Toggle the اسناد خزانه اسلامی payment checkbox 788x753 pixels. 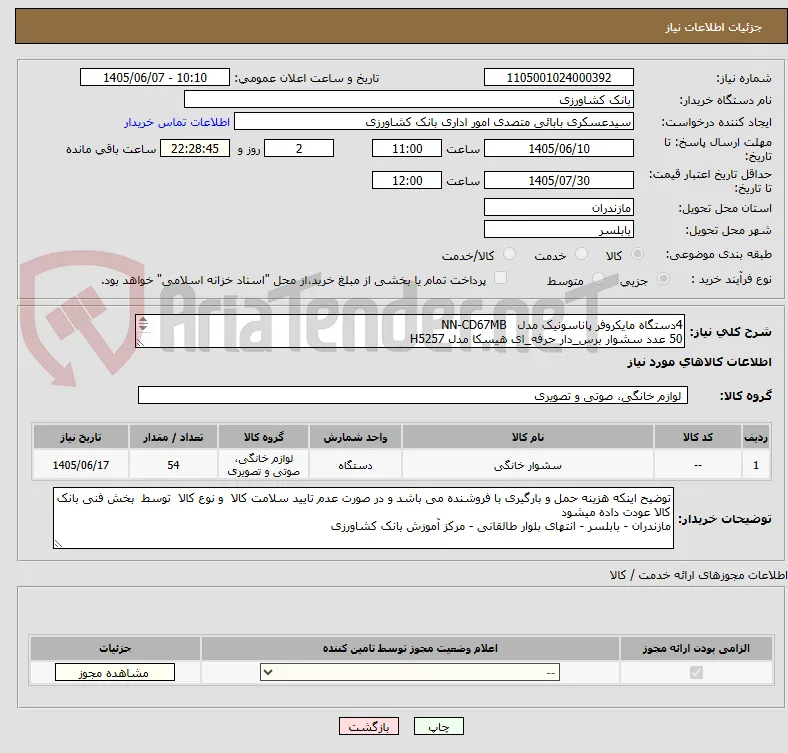pyautogui.click(x=501, y=278)
